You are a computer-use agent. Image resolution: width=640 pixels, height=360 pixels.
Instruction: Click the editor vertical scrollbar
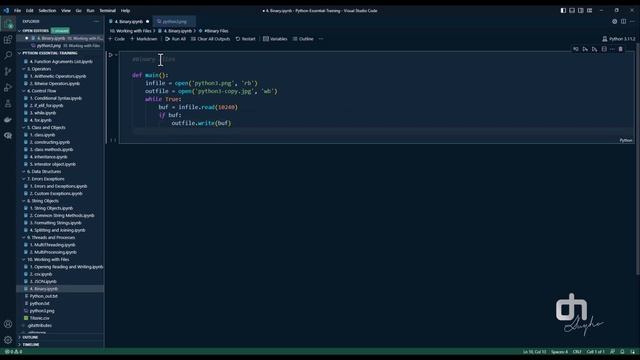tap(638, 159)
